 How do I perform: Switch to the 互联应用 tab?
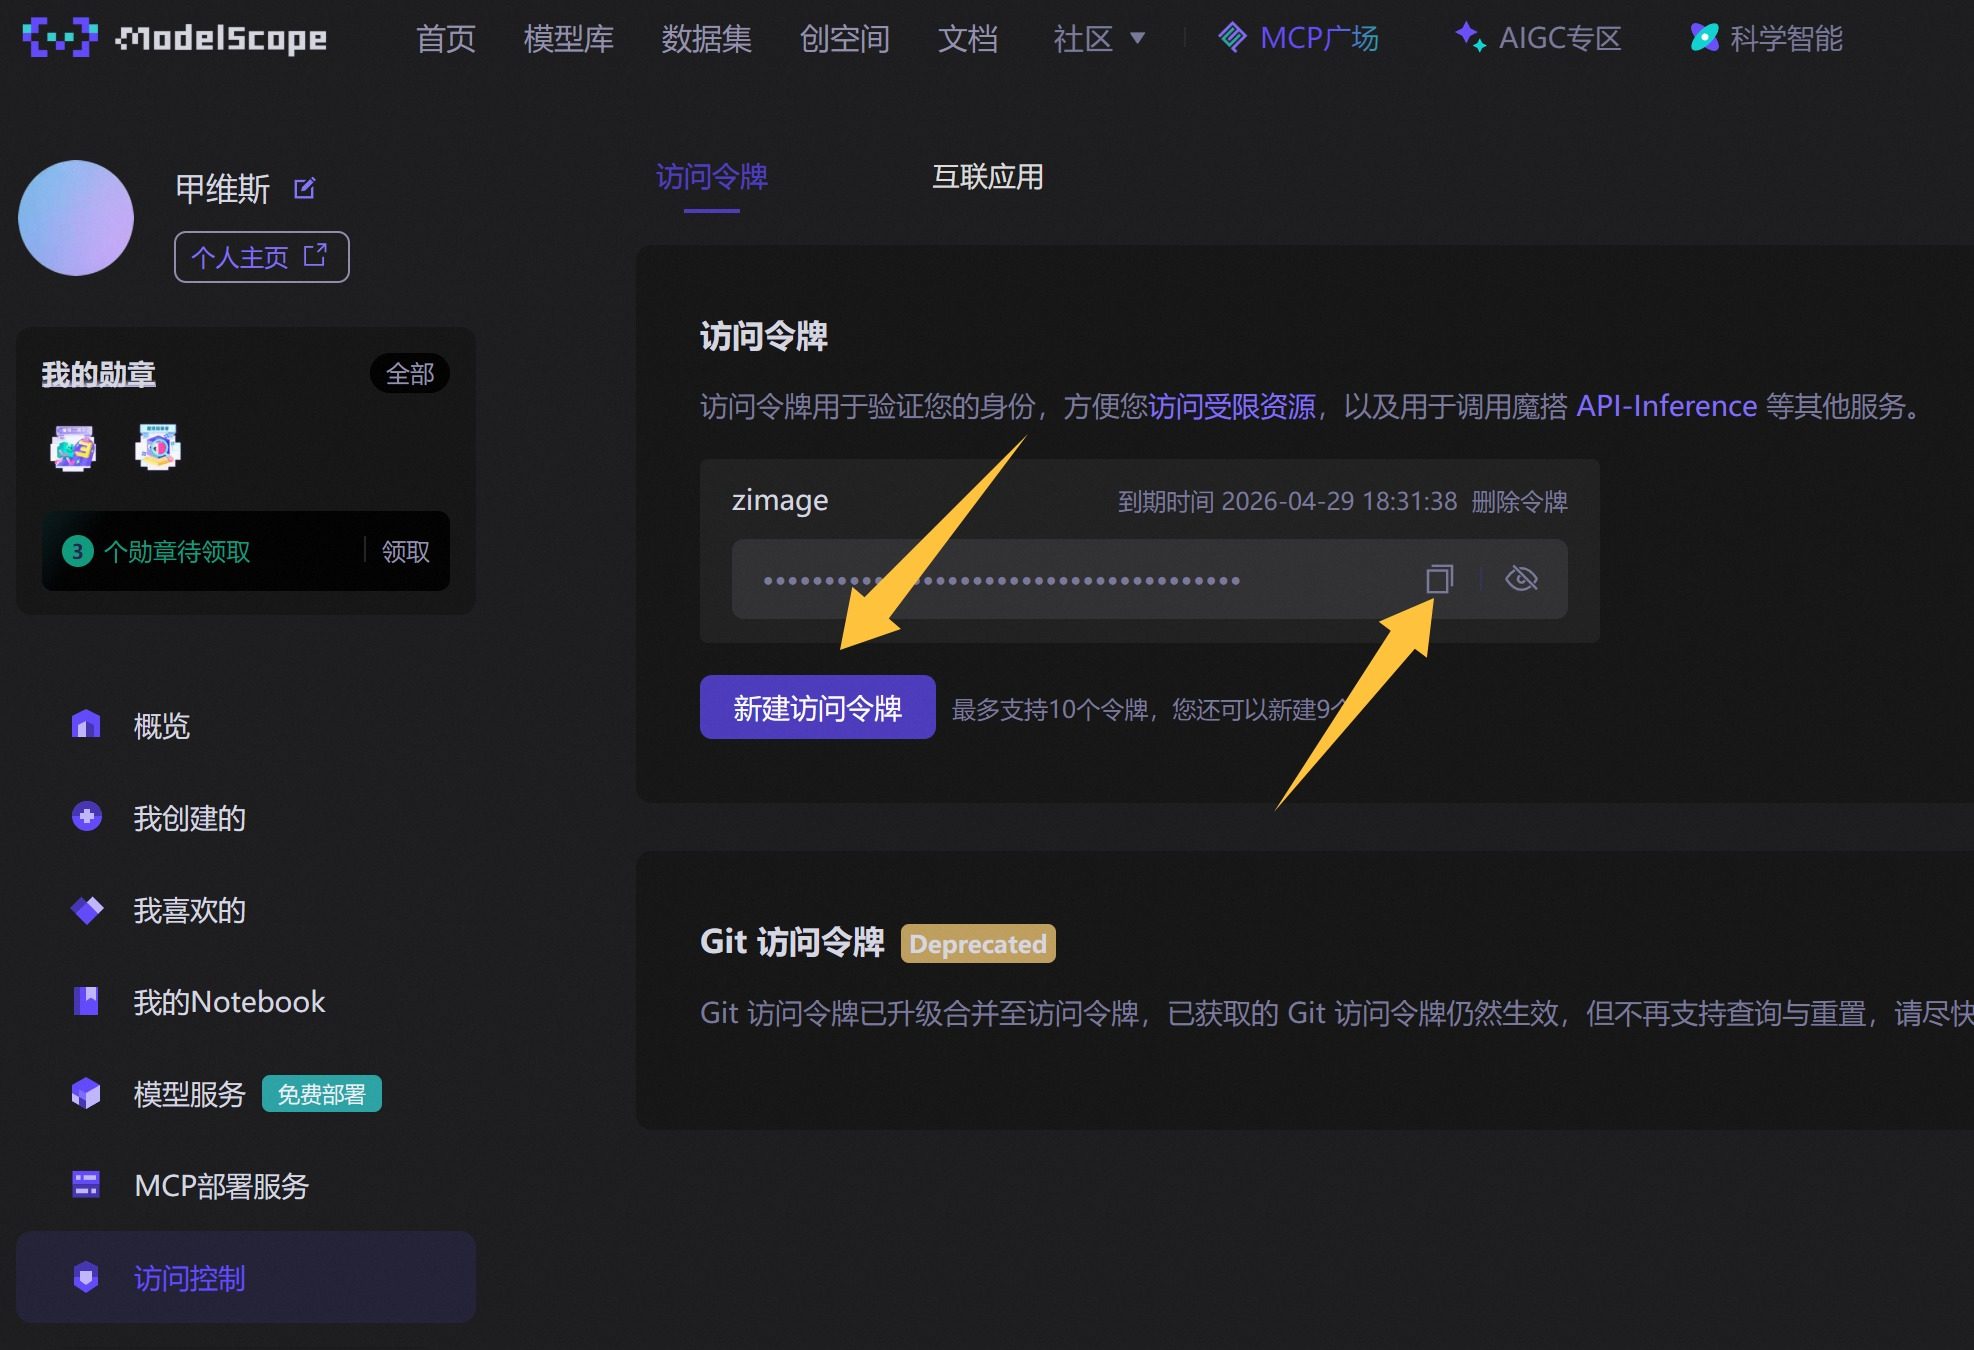pos(987,177)
